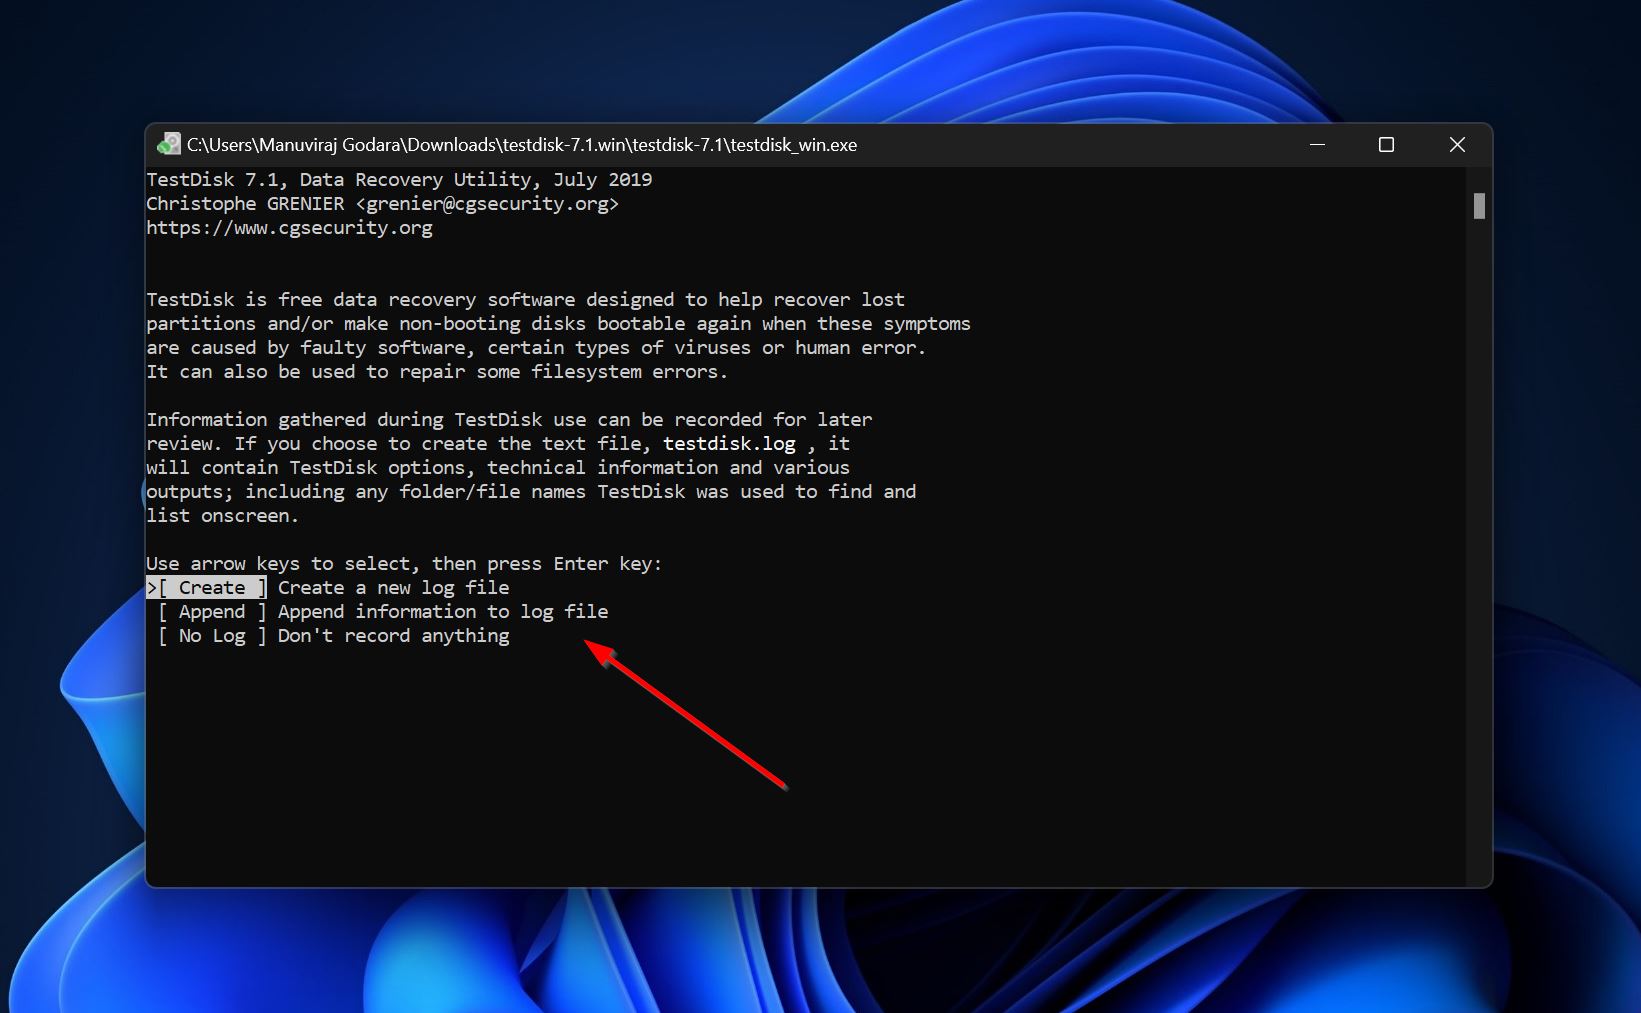Image resolution: width=1641 pixels, height=1013 pixels.
Task: Click the 'Christophe GRENIER' author name
Action: (245, 204)
